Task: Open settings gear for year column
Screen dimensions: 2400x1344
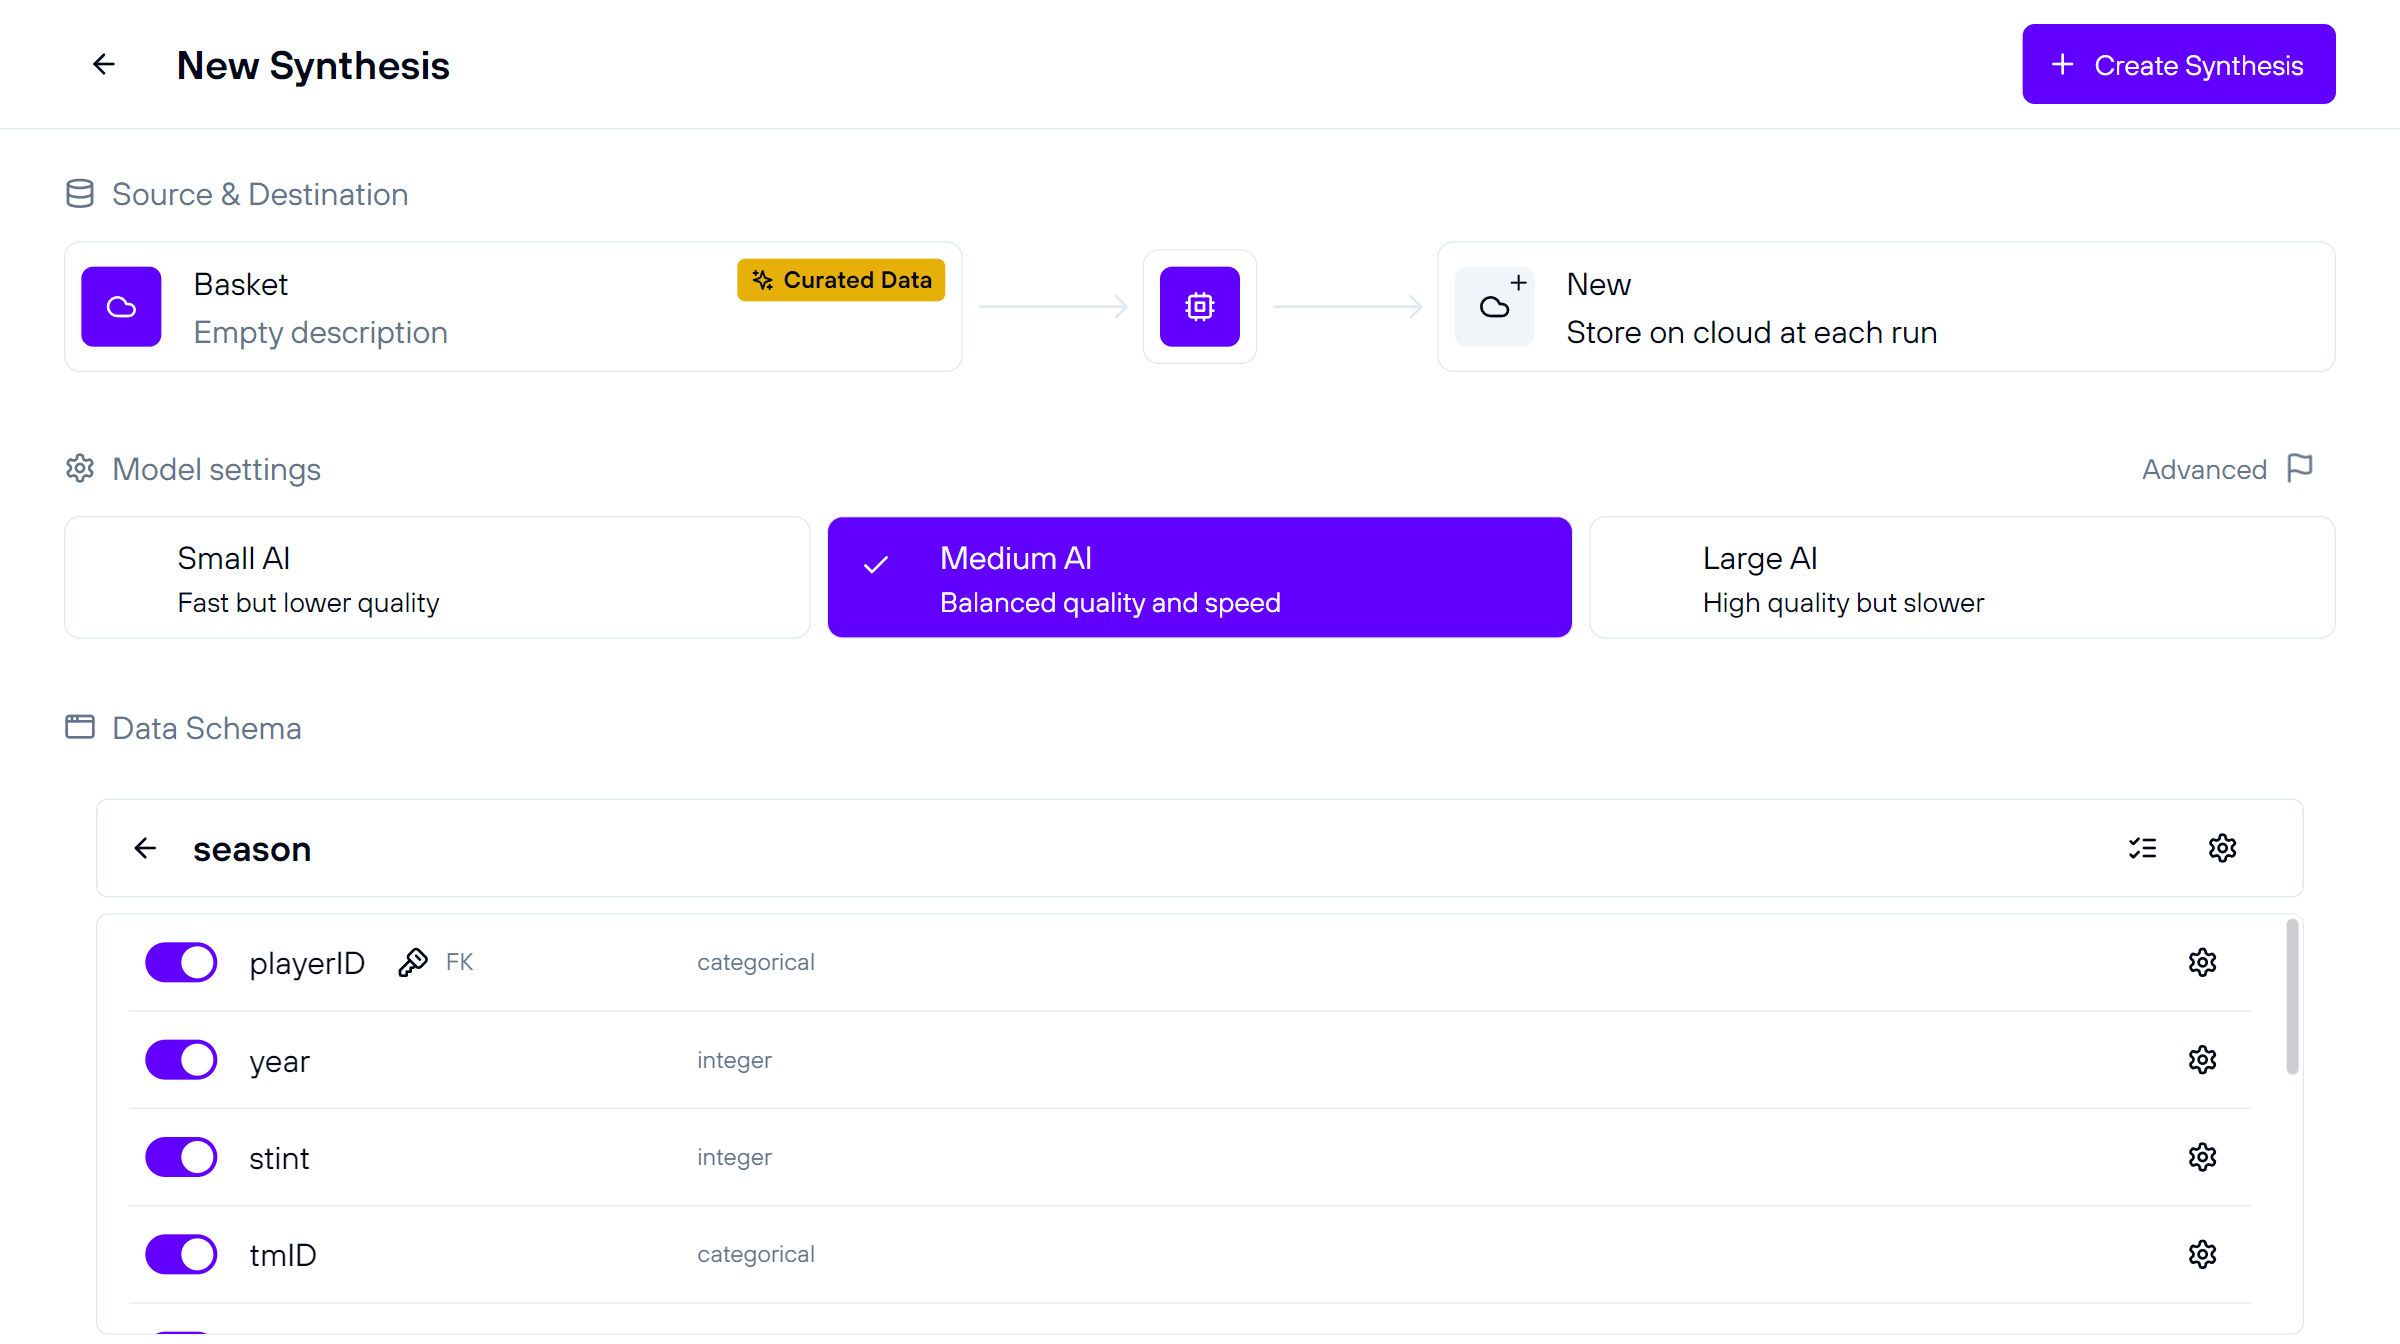Action: pos(2202,1060)
